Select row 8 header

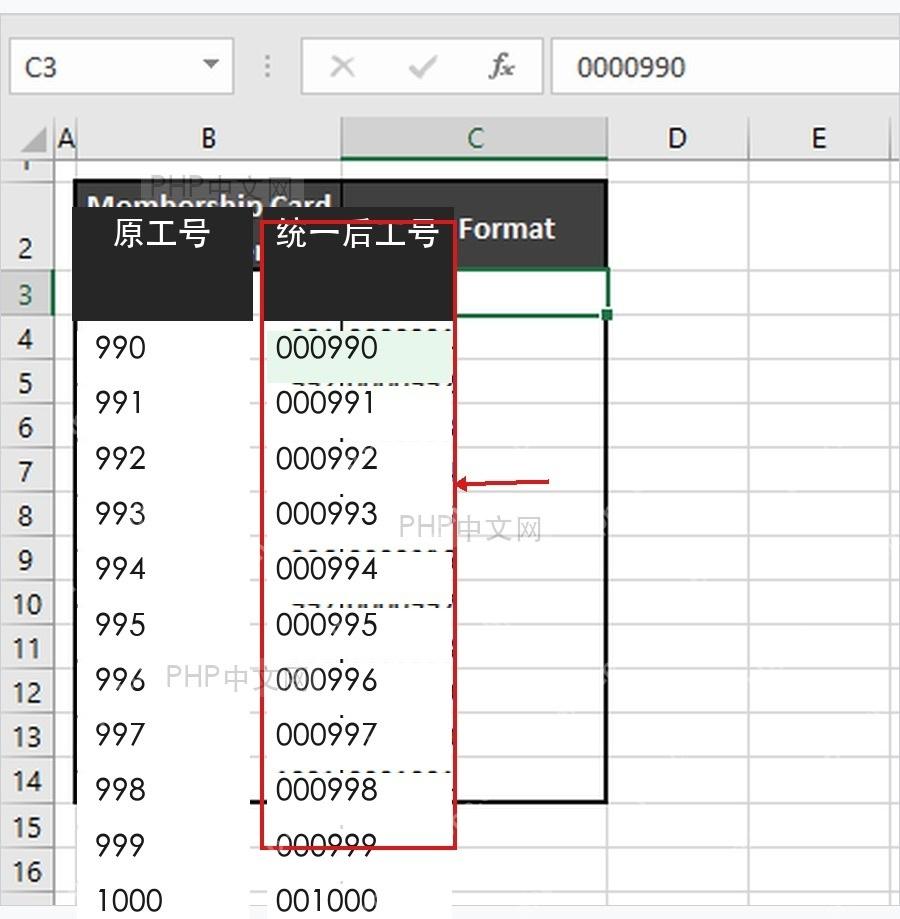click(x=26, y=515)
